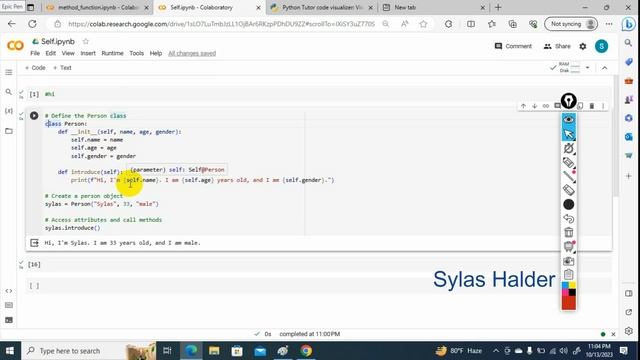Move cell up with arrow icon

tap(523, 106)
